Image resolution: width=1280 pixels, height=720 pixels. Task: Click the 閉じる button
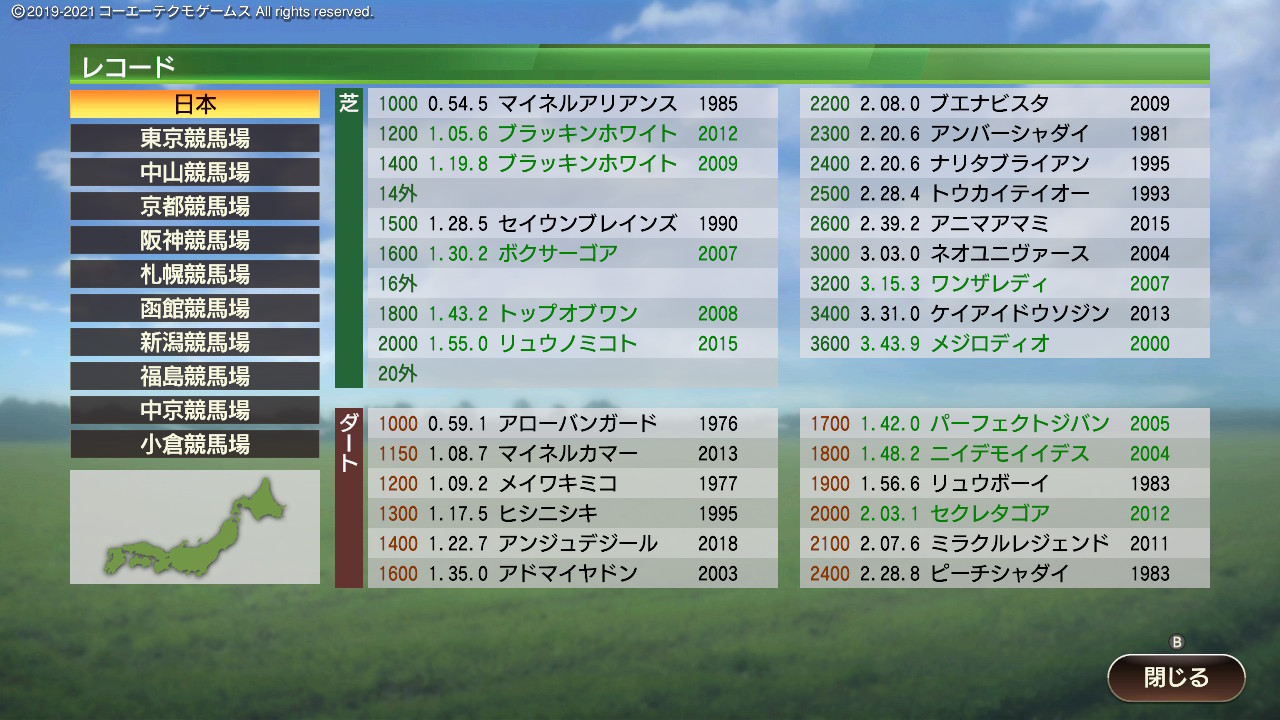pos(1176,677)
